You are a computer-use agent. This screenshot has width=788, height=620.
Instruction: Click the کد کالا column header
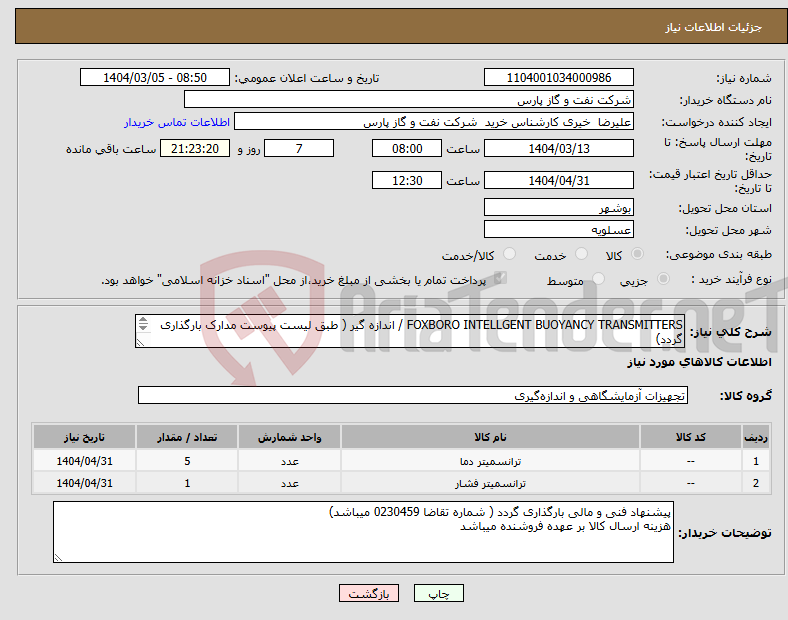691,437
